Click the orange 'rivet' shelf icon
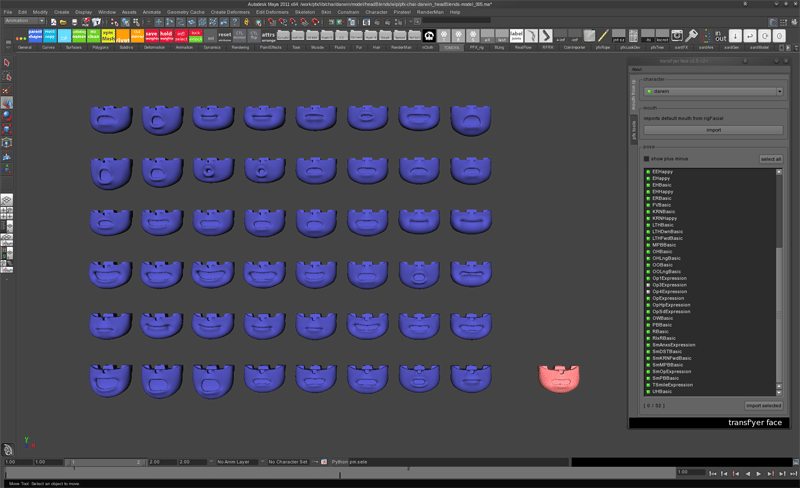Viewport: 800px width, 488px height. click(123, 35)
